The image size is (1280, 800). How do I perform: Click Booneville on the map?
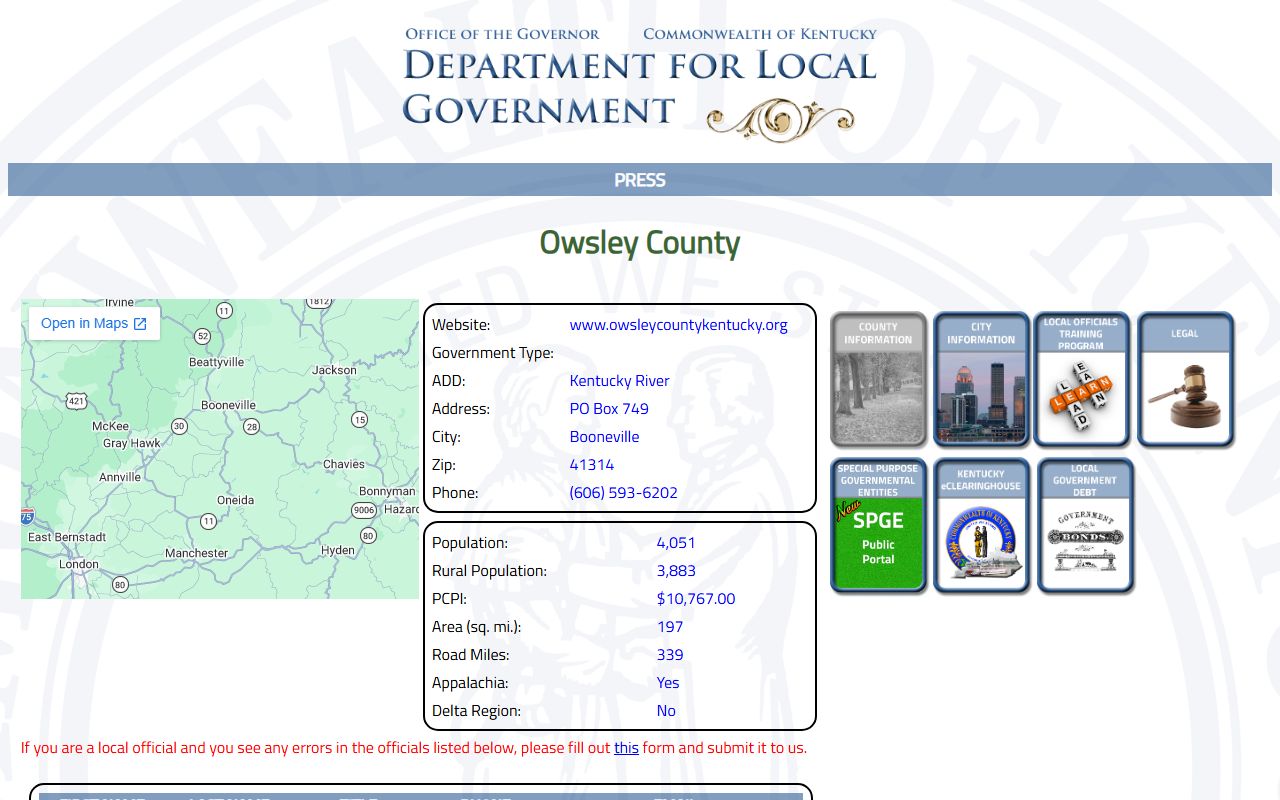click(x=228, y=405)
